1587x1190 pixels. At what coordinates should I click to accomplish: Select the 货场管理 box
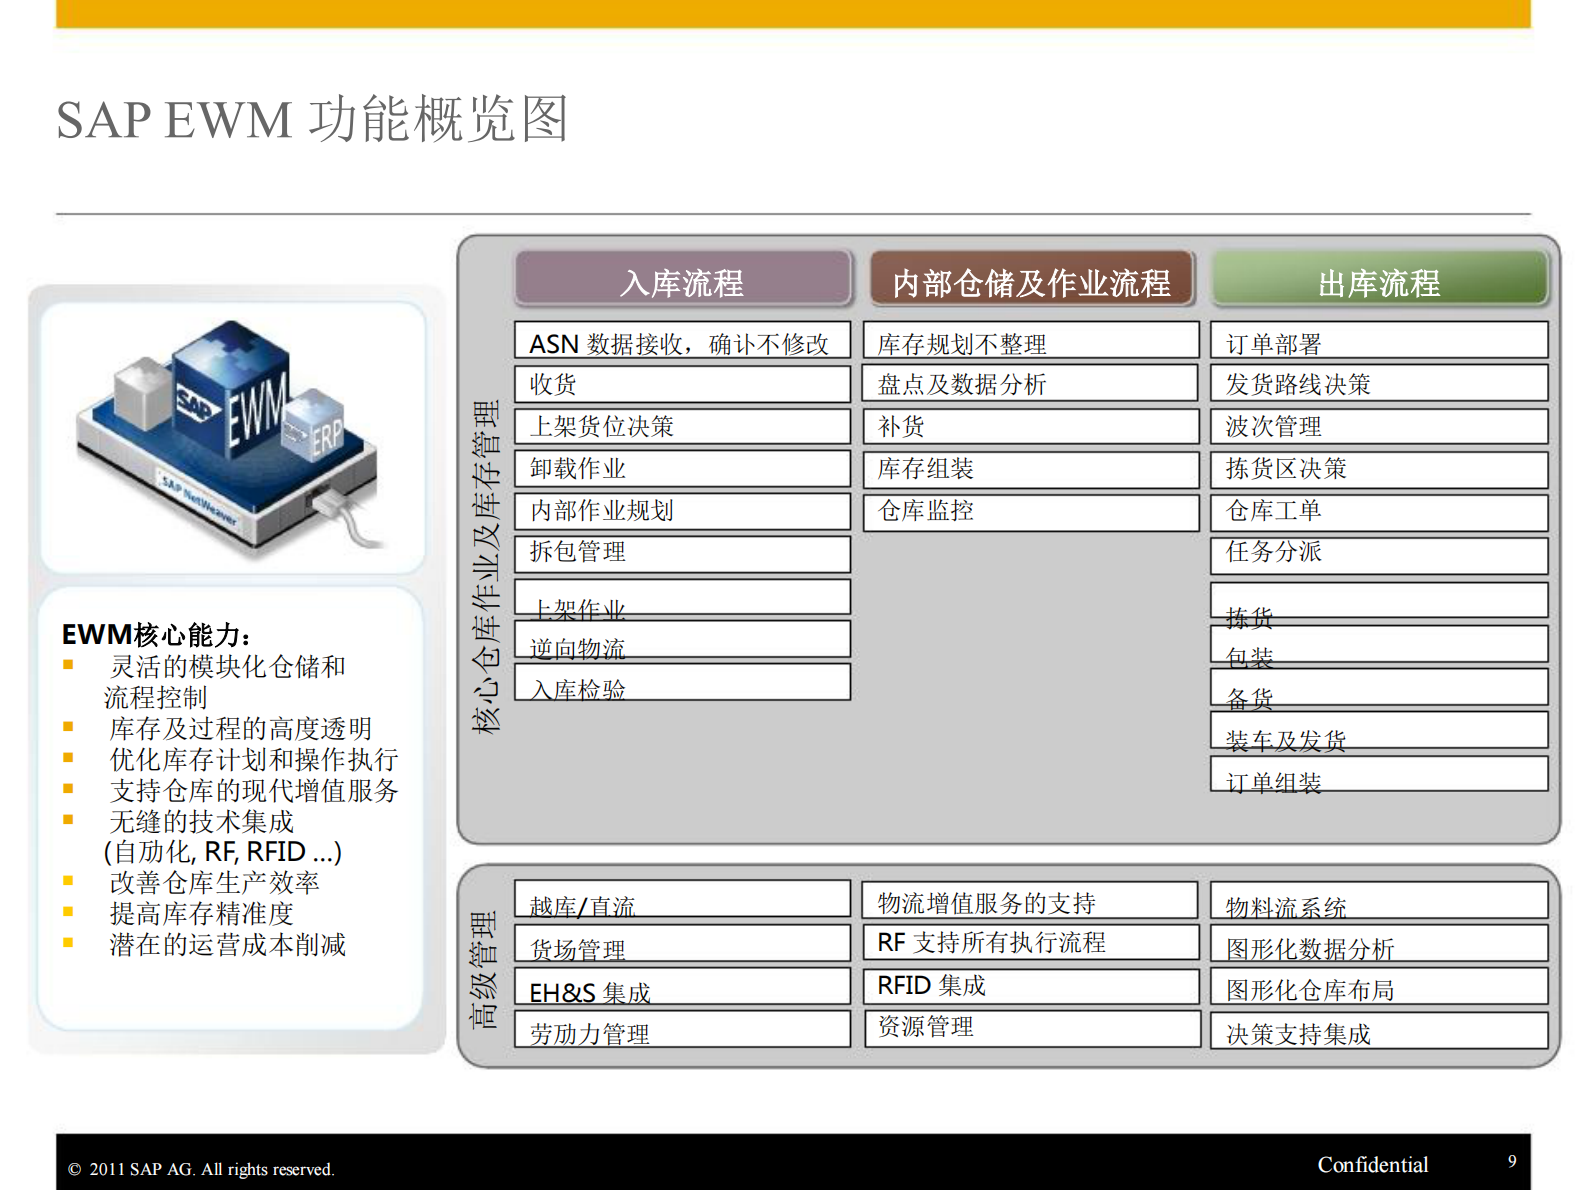click(683, 943)
